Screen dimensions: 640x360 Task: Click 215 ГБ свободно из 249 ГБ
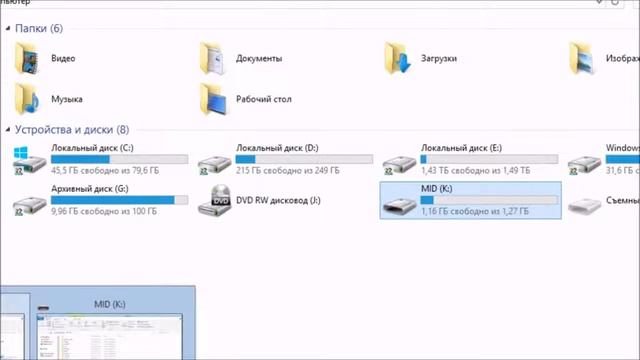pyautogui.click(x=287, y=170)
